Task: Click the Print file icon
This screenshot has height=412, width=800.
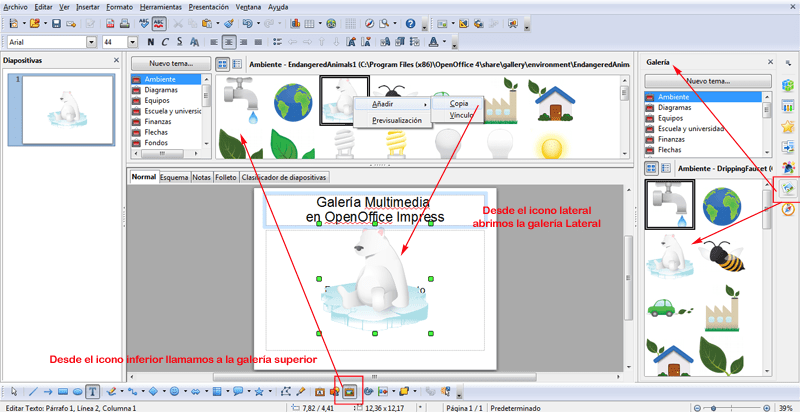Action: (124, 23)
